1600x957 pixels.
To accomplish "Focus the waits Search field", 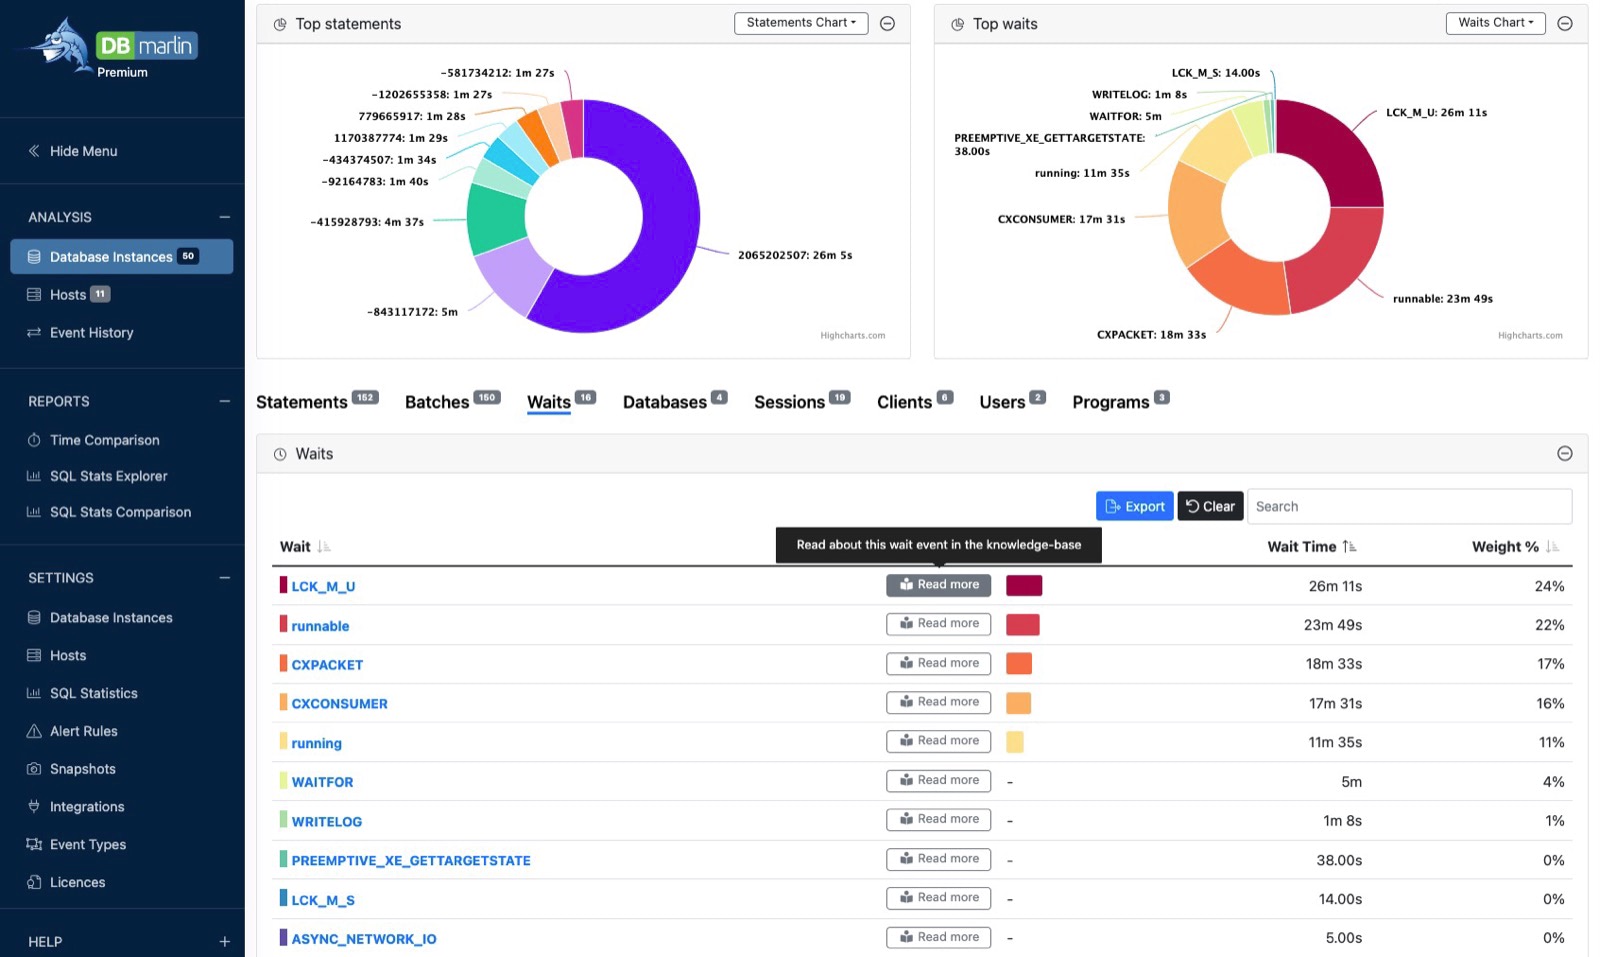I will 1409,506.
